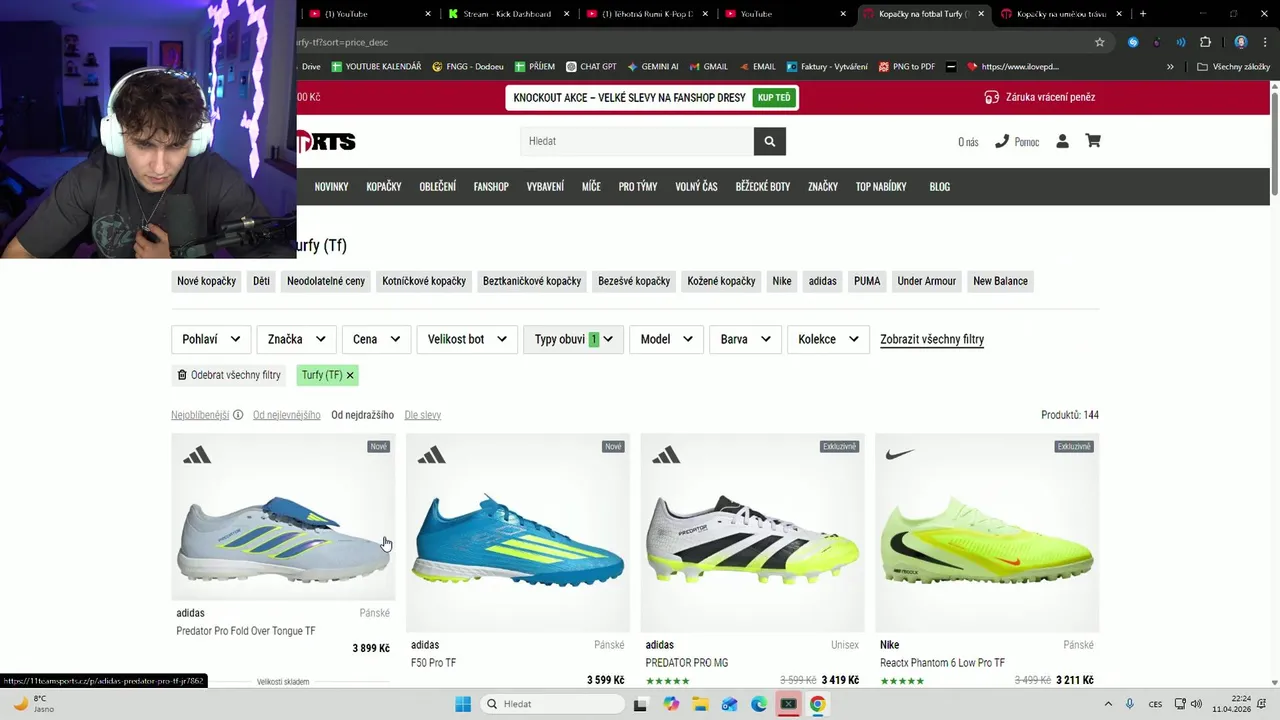Open the CHAT GPT bookmark
The height and width of the screenshot is (720, 1280).
[x=591, y=67]
